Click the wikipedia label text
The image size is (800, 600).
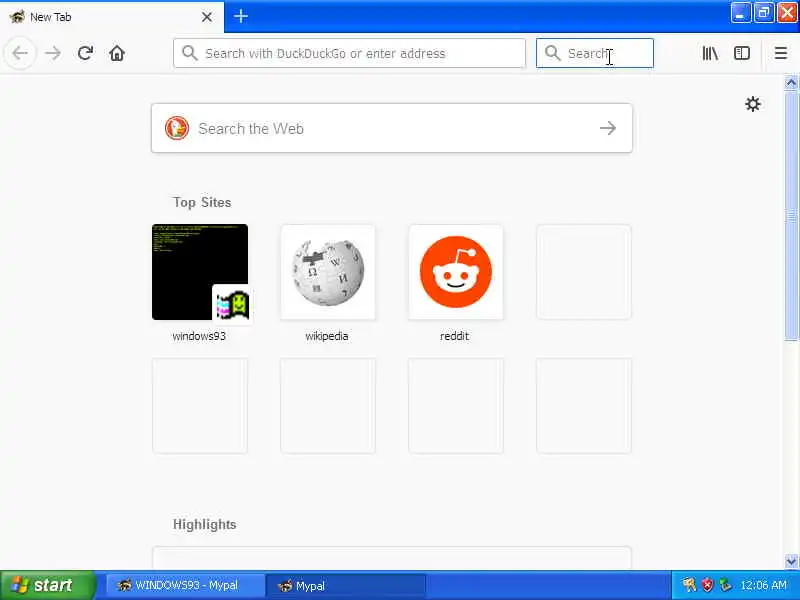click(x=327, y=336)
